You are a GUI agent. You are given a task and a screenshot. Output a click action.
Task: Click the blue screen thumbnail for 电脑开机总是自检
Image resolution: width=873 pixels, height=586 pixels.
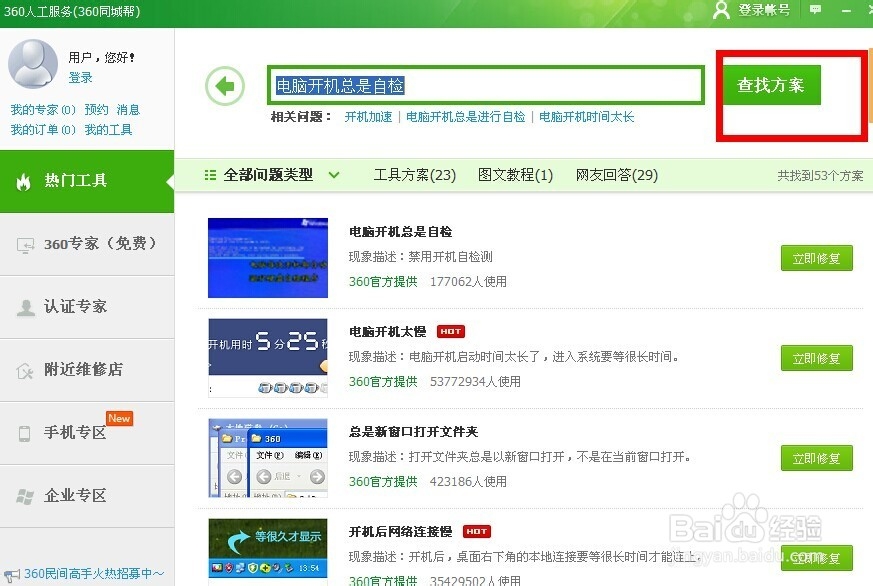(268, 258)
